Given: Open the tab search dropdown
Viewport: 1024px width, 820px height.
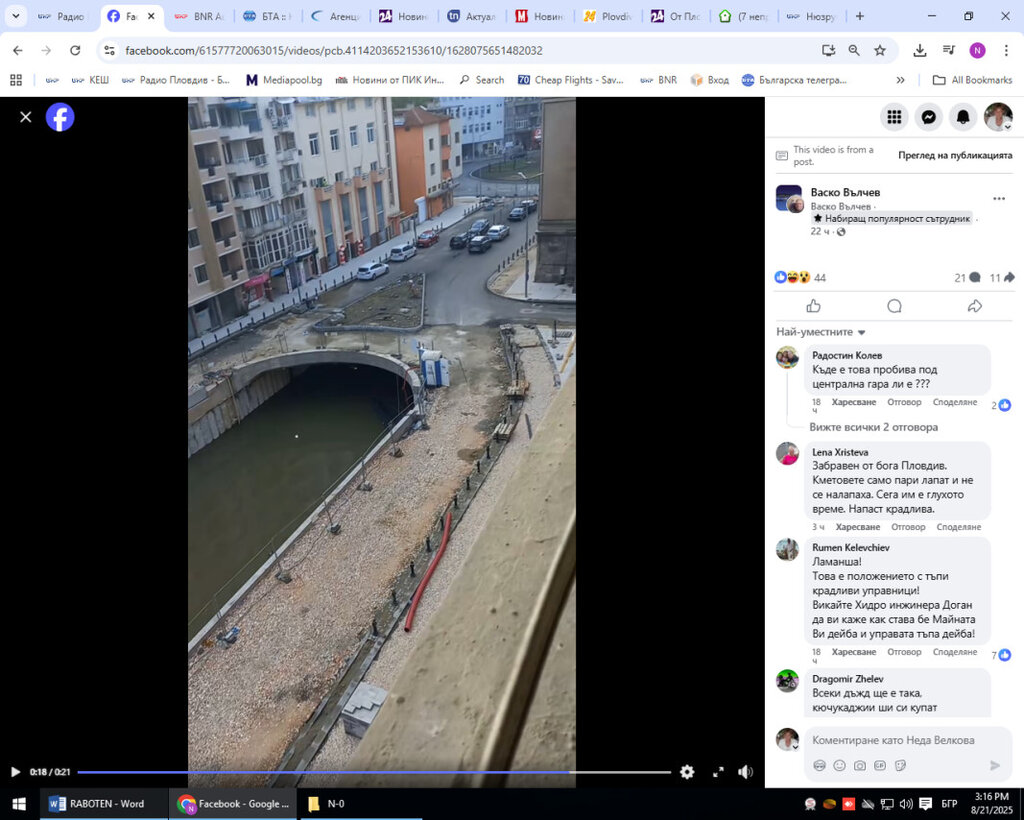Looking at the screenshot, I should point(15,16).
